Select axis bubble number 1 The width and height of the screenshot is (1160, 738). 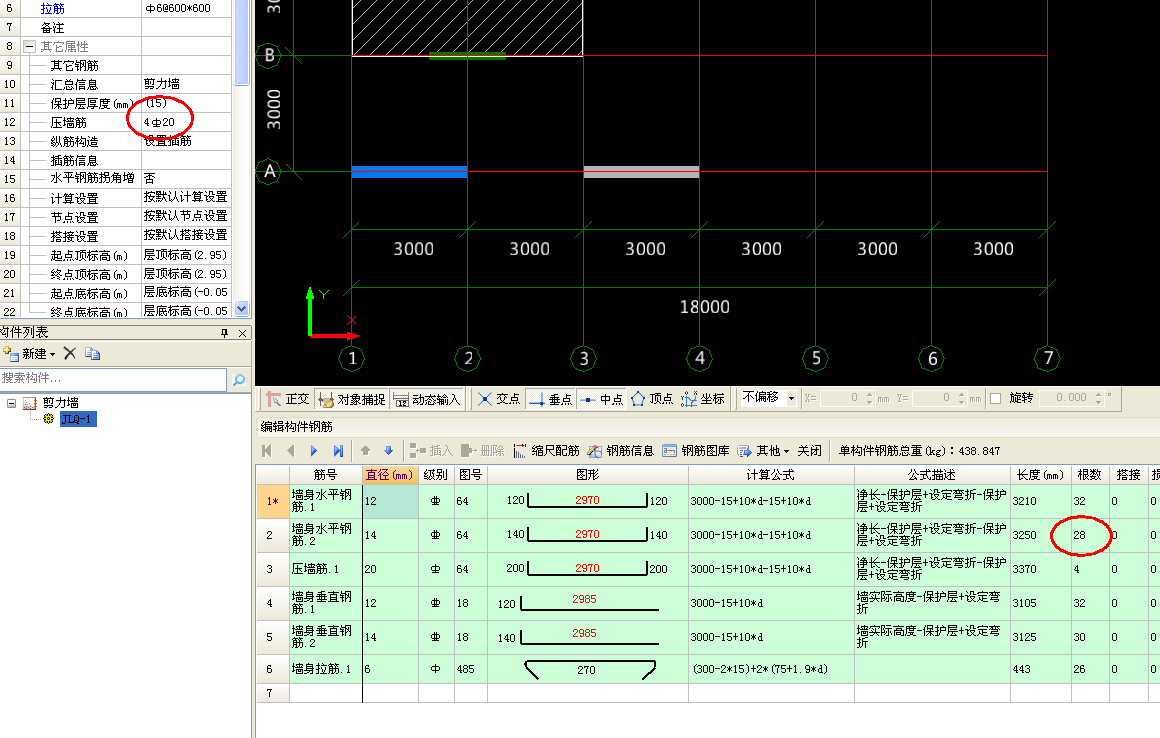tap(352, 359)
